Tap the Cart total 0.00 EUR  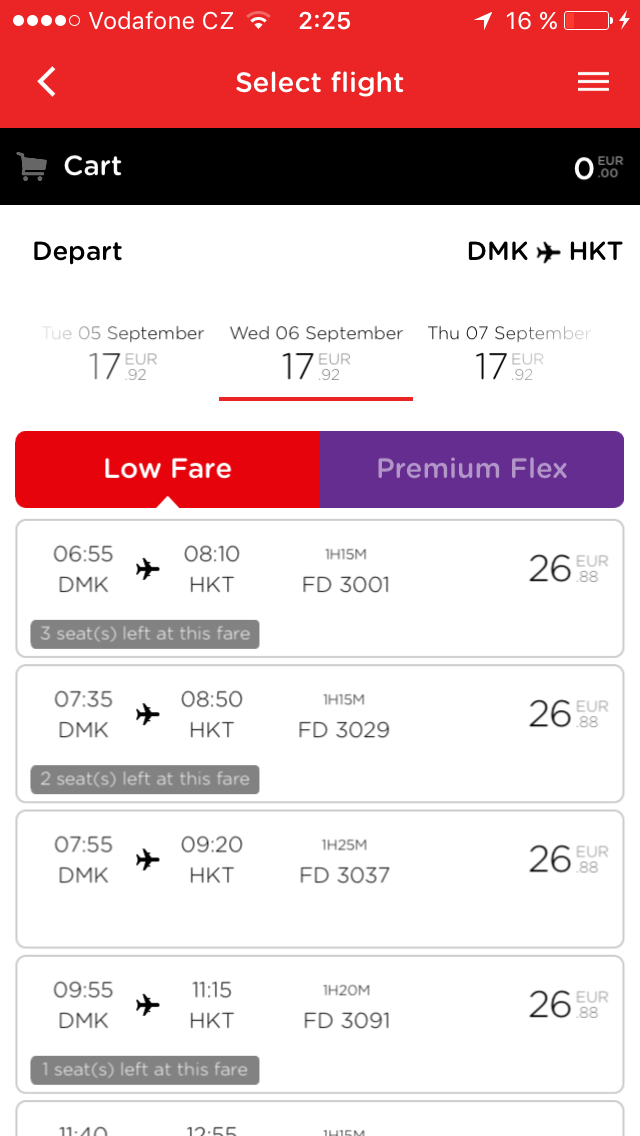point(598,167)
